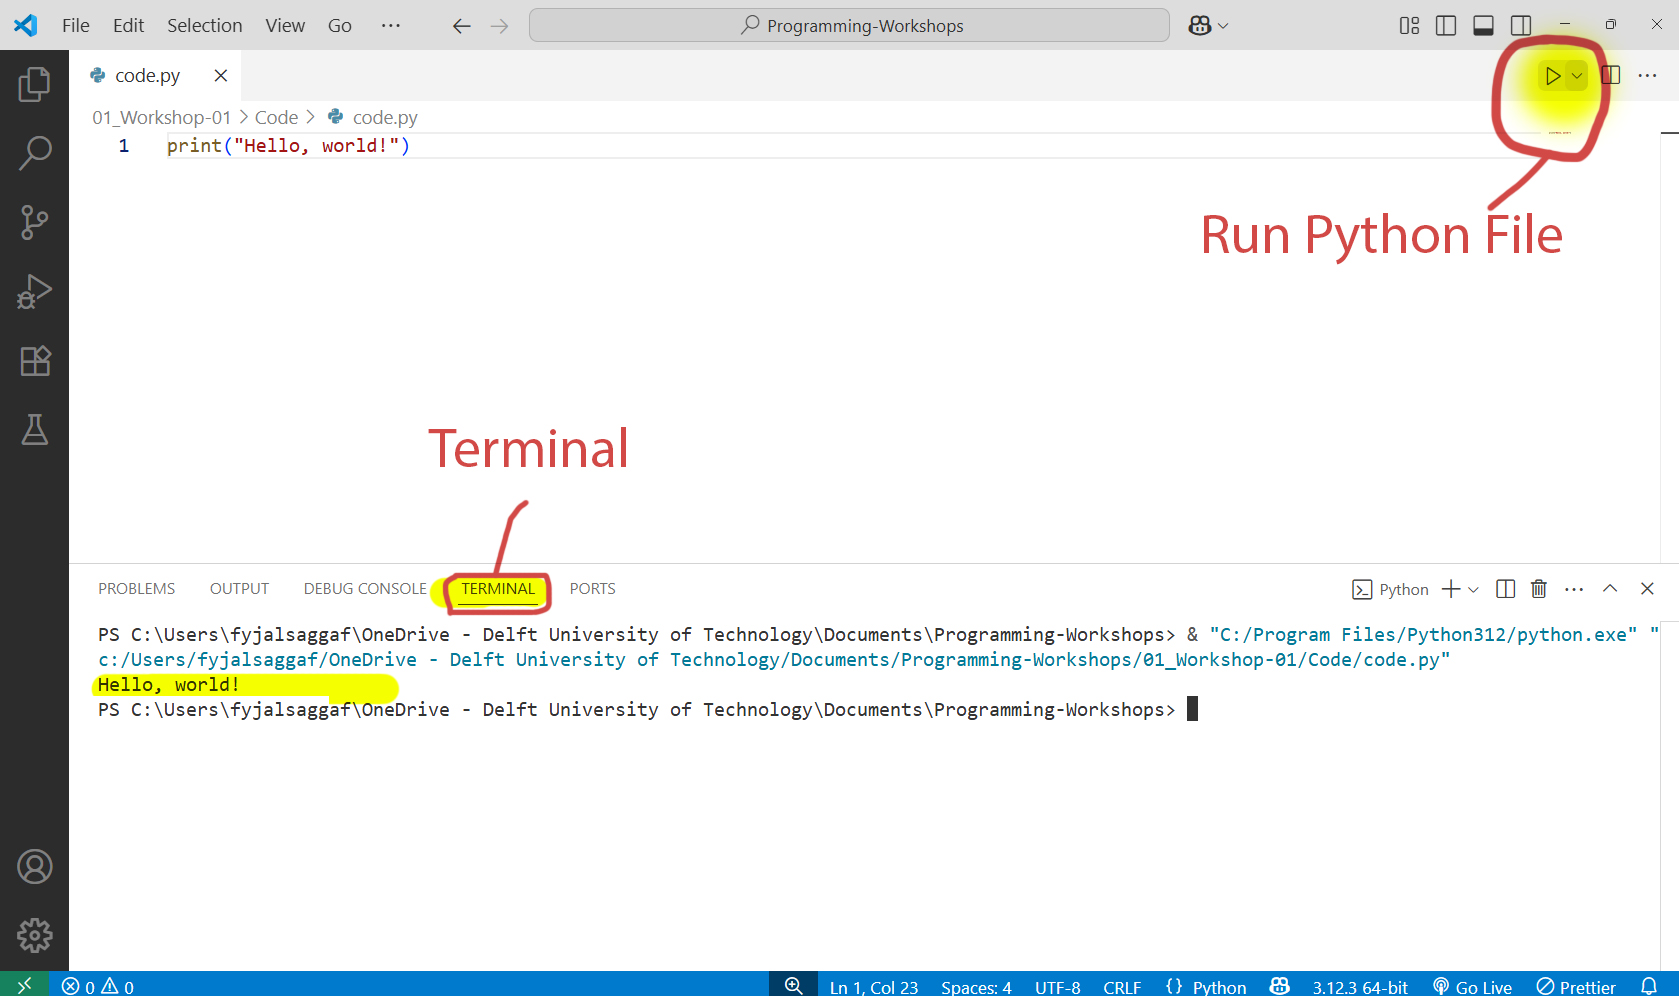Click the Hello, world! terminal output
Screen dimensions: 1679x996
168,685
